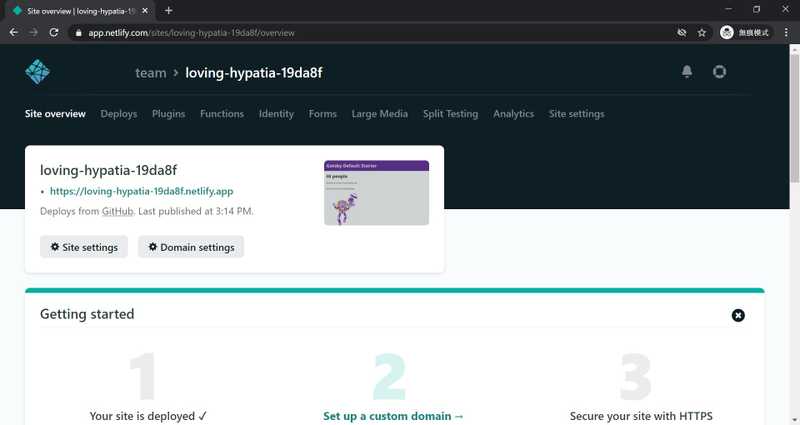Dismiss the Getting started panel
The image size is (800, 425).
tap(738, 315)
